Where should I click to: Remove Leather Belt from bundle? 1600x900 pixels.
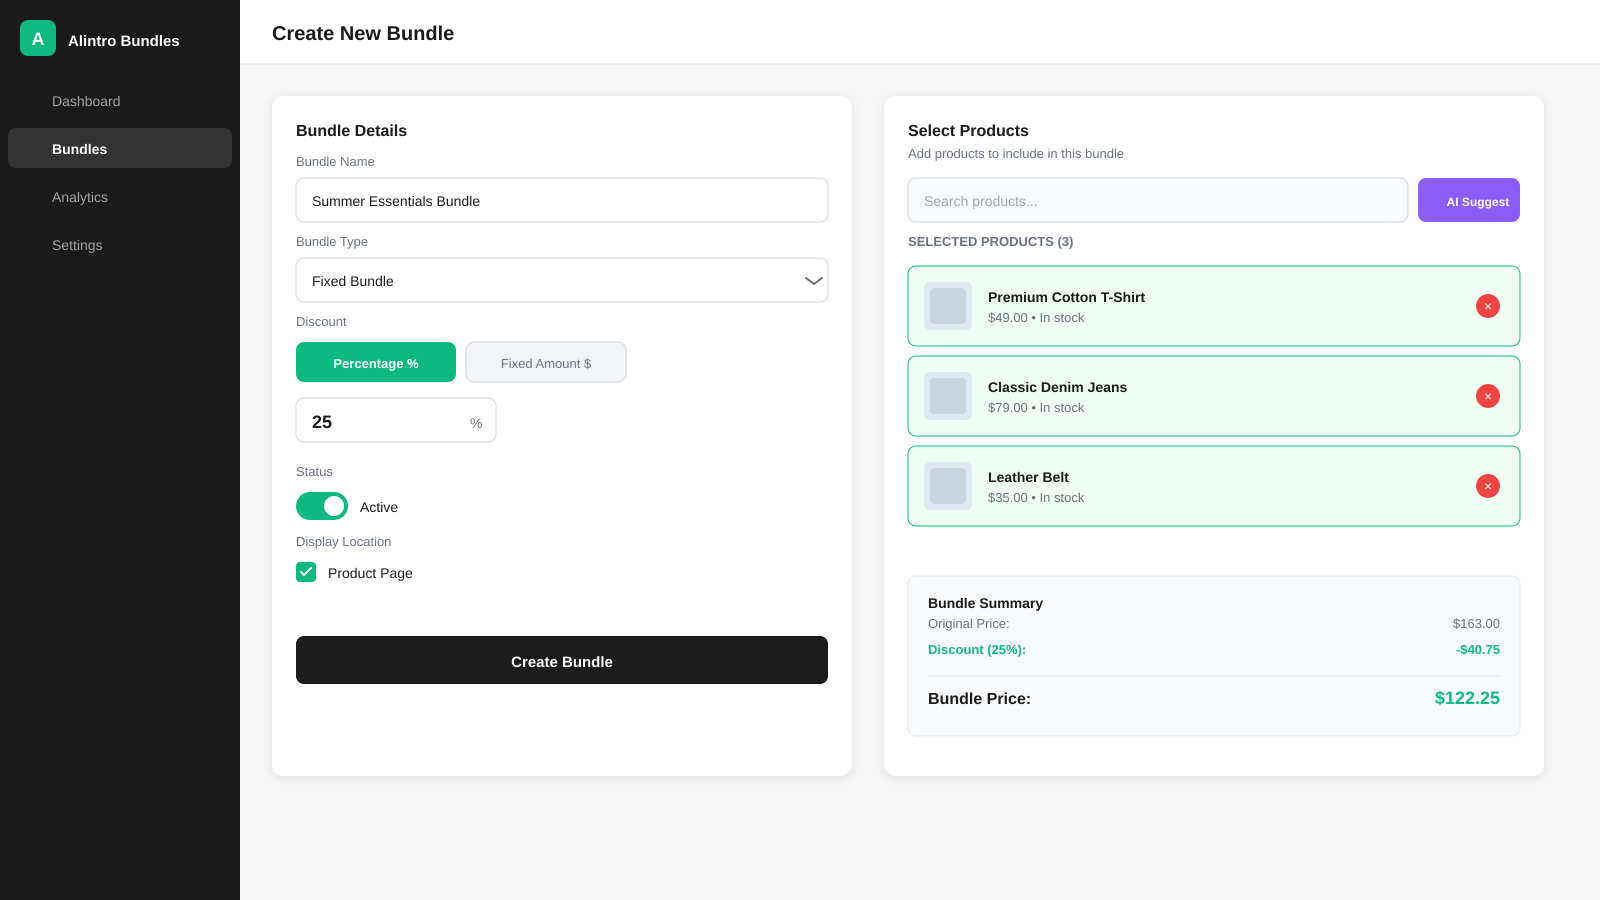1488,486
